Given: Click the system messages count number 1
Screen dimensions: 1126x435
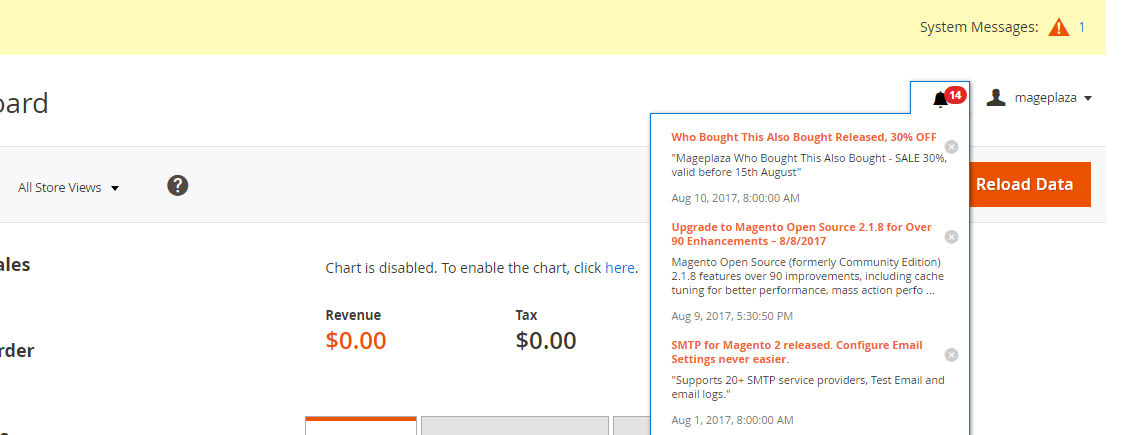Looking at the screenshot, I should (1081, 27).
